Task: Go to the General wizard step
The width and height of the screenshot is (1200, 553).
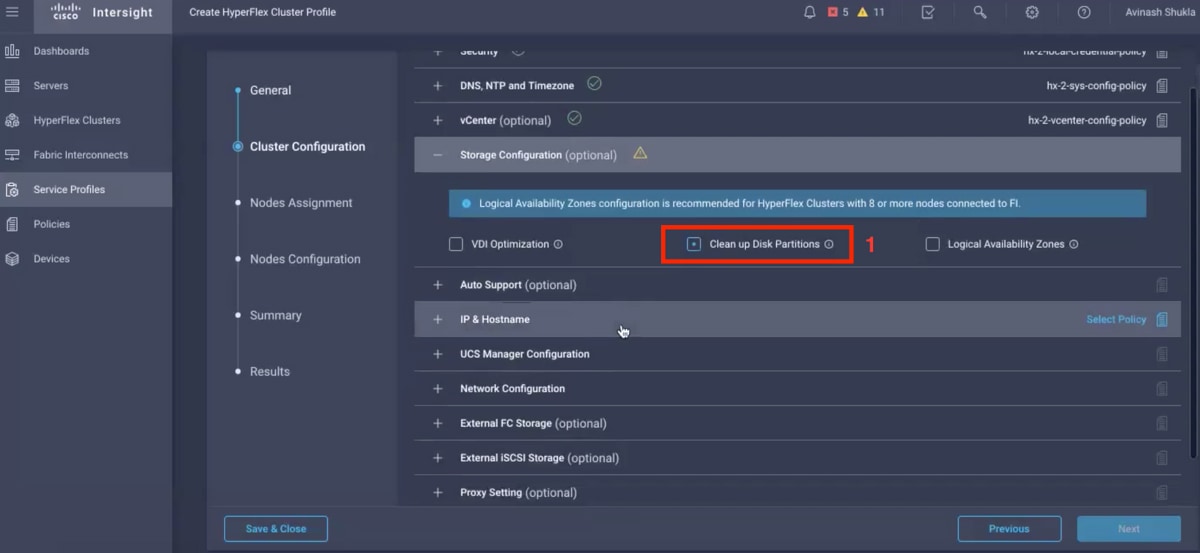Action: [x=270, y=90]
